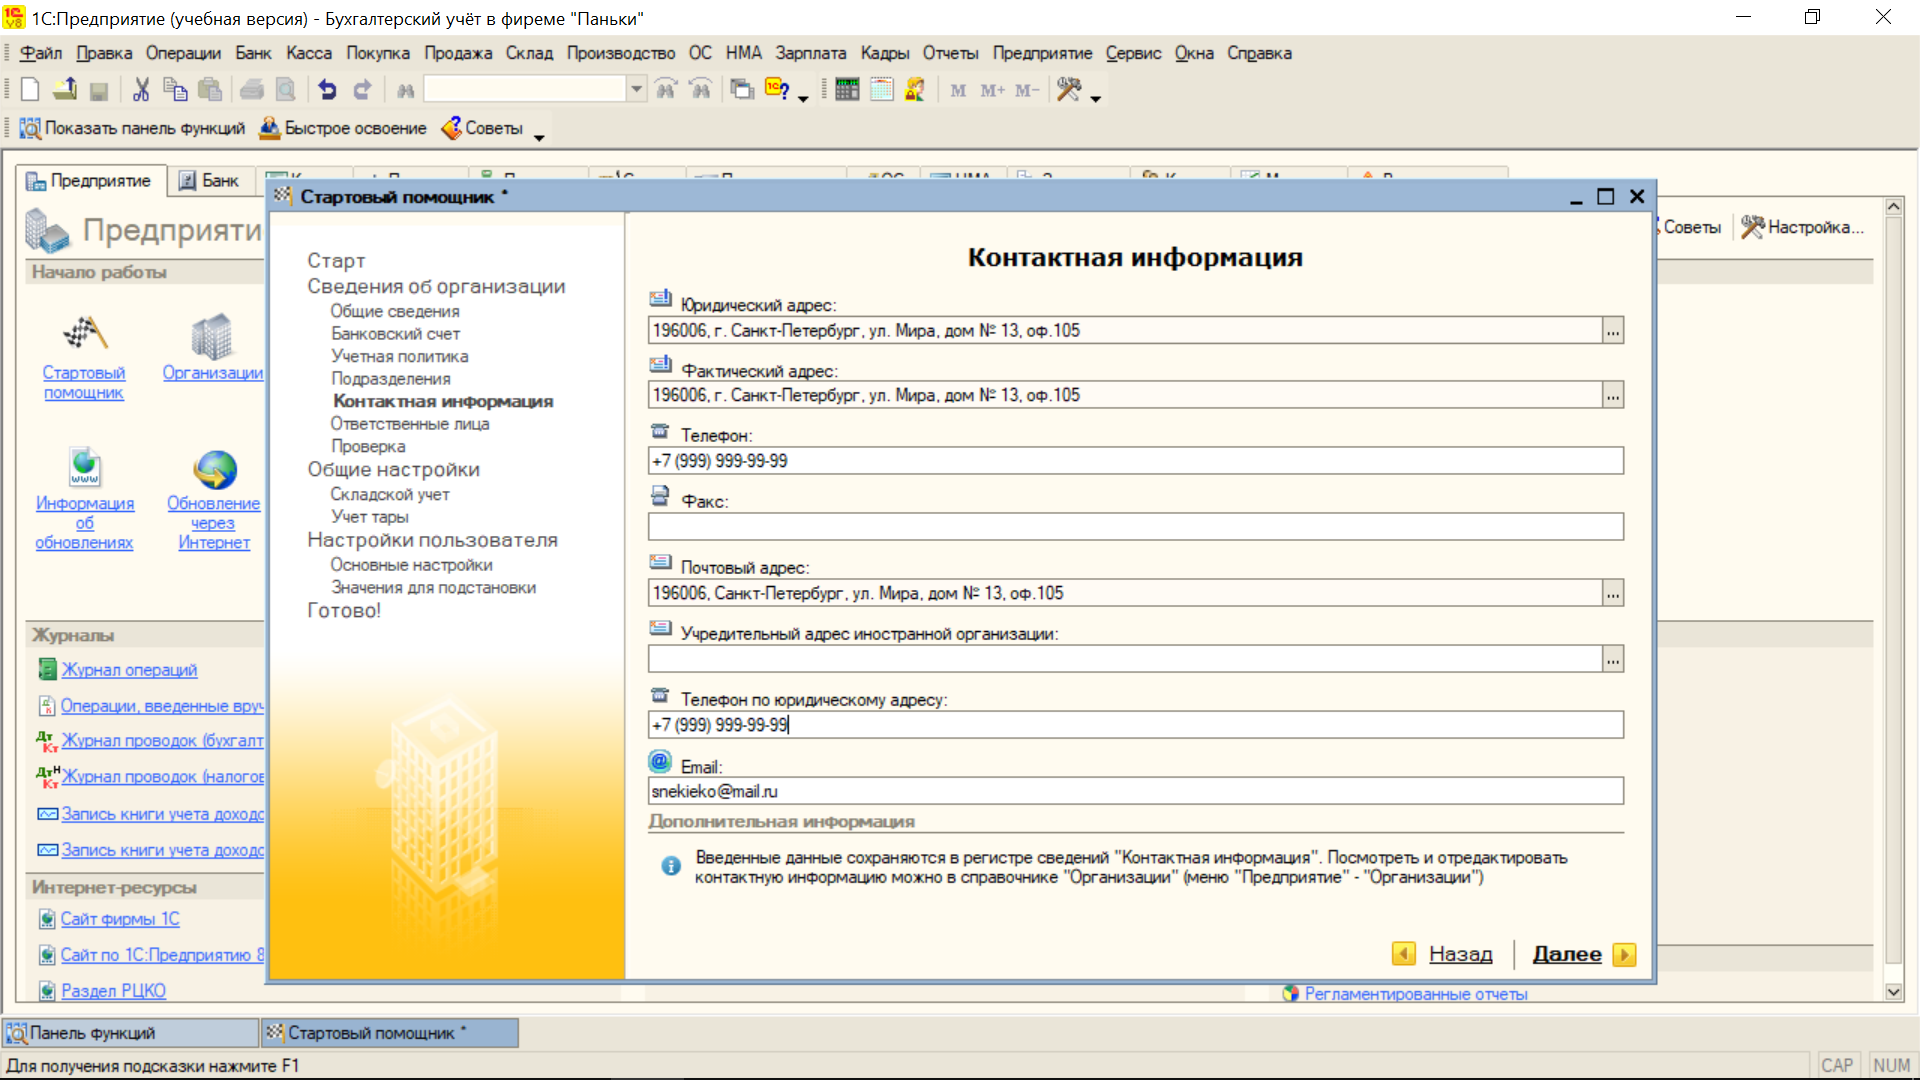Click the Телефон input field
1920x1080 pixels.
pyautogui.click(x=1135, y=461)
